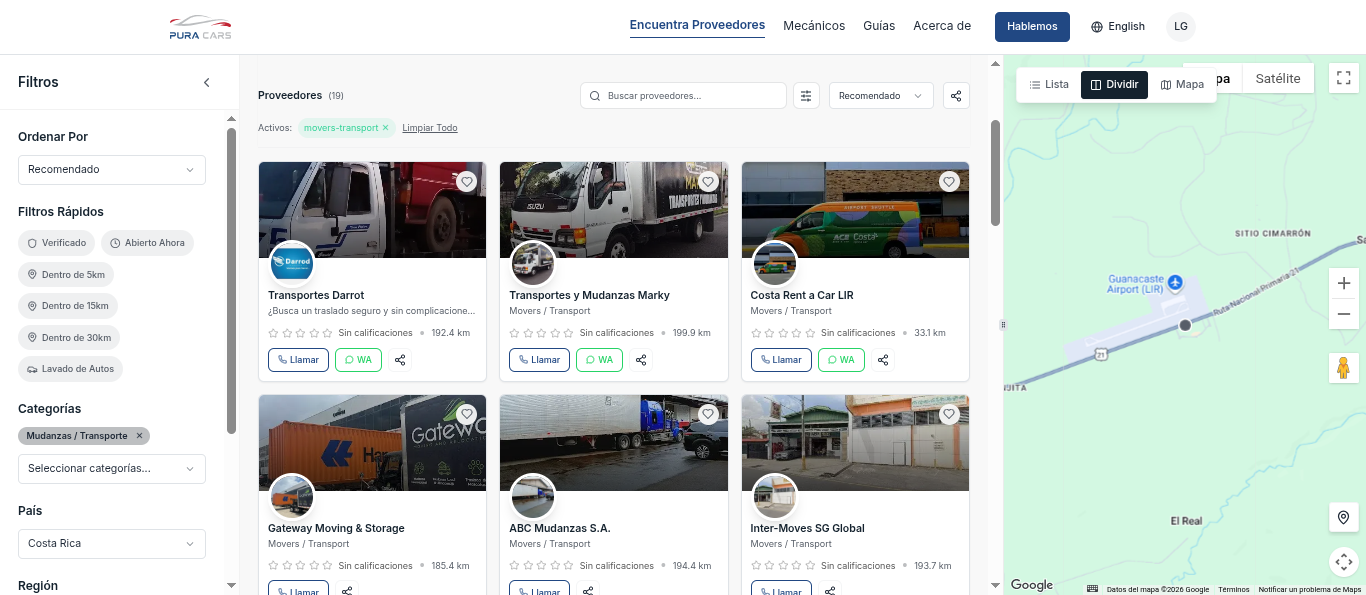1366x595 pixels.
Task: Switch to Lista view
Action: 1049,85
